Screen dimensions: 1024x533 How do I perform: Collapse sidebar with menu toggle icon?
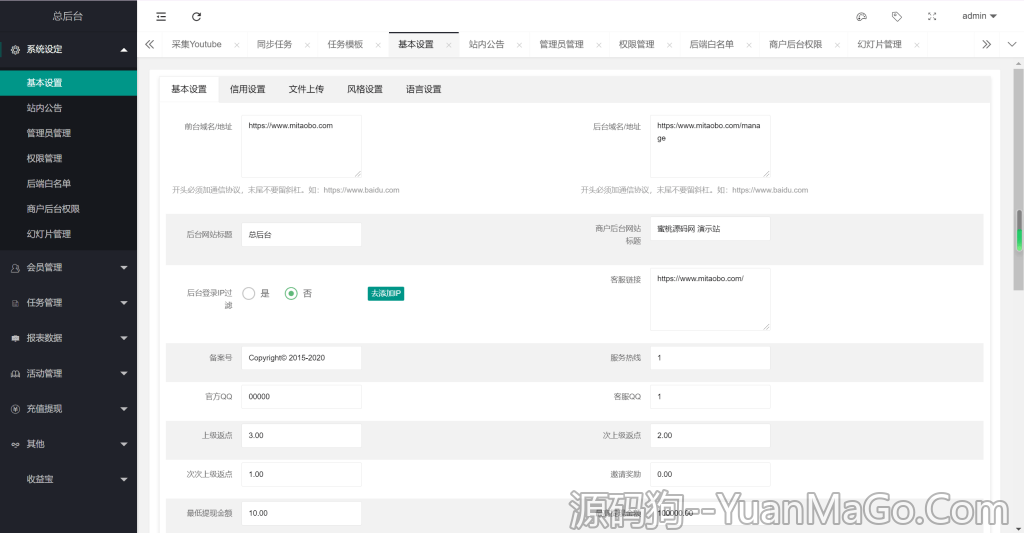click(161, 16)
